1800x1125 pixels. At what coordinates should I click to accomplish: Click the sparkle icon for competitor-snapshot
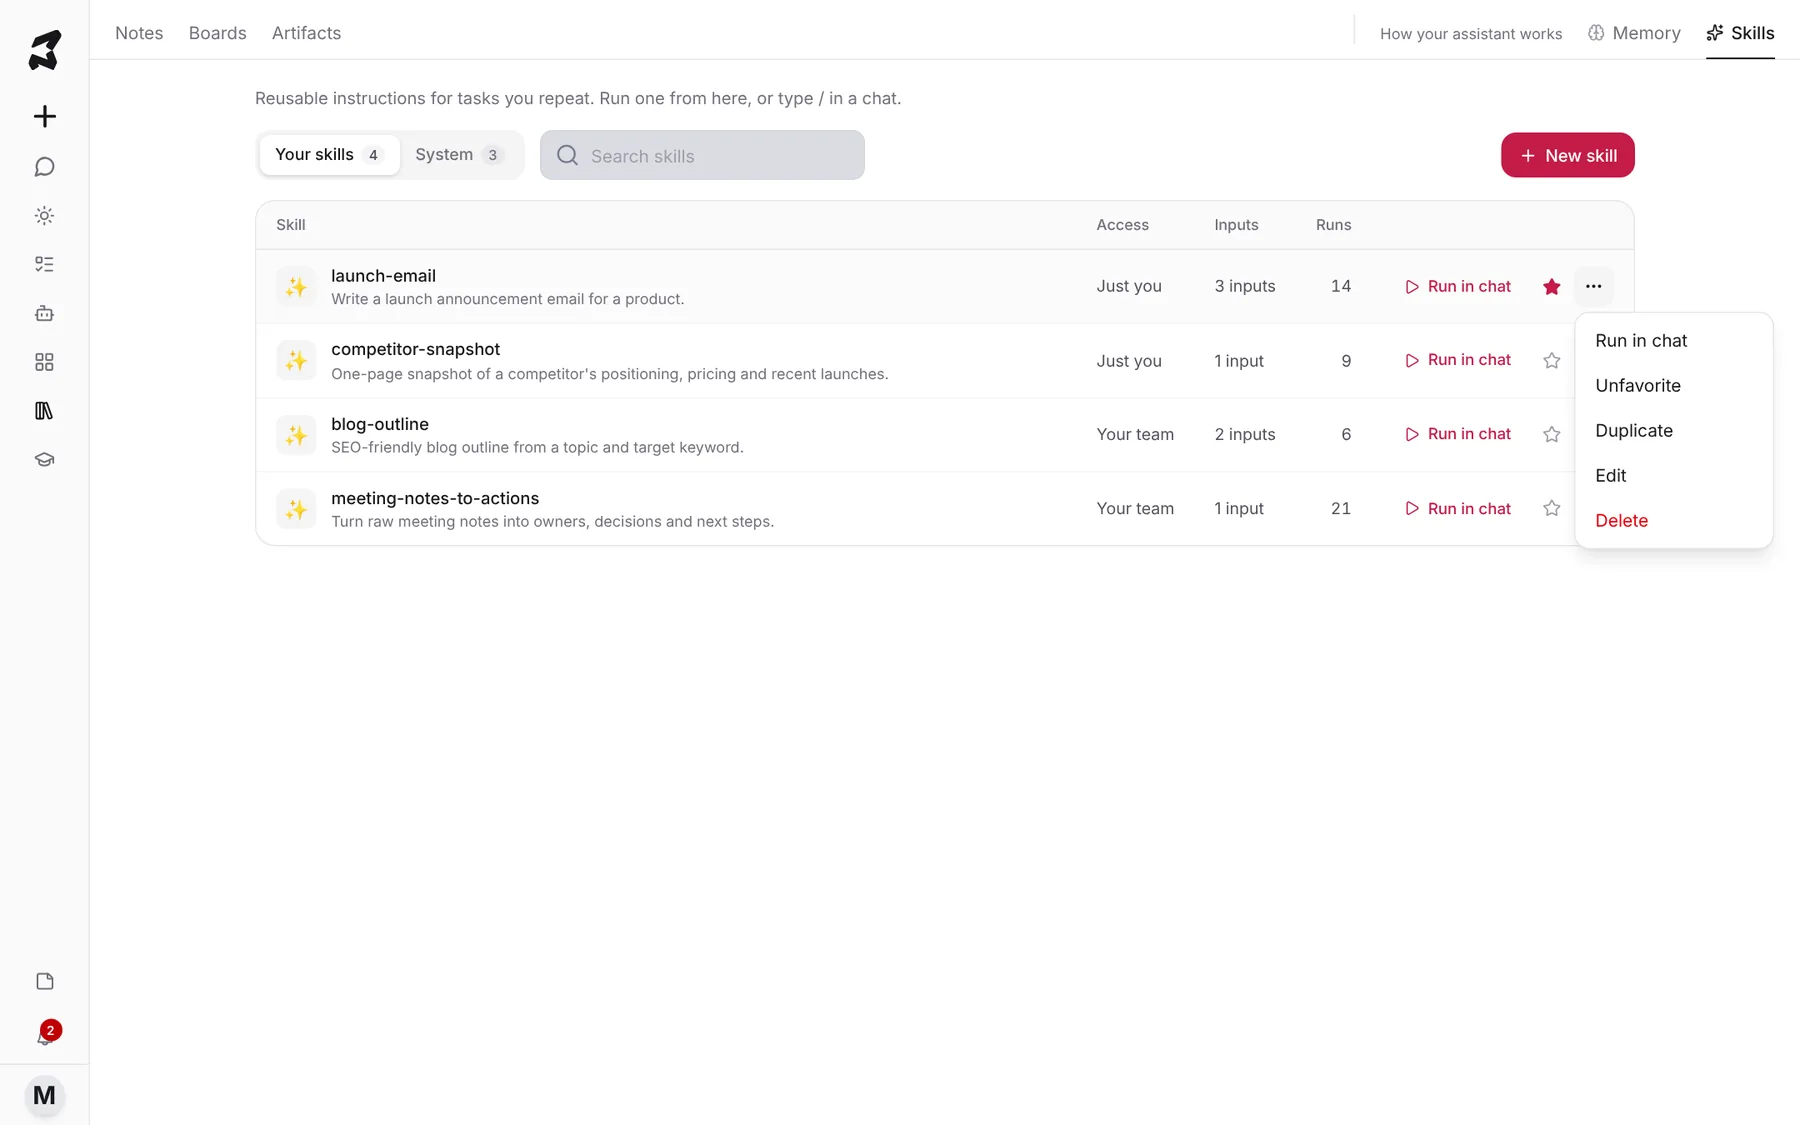coord(296,361)
